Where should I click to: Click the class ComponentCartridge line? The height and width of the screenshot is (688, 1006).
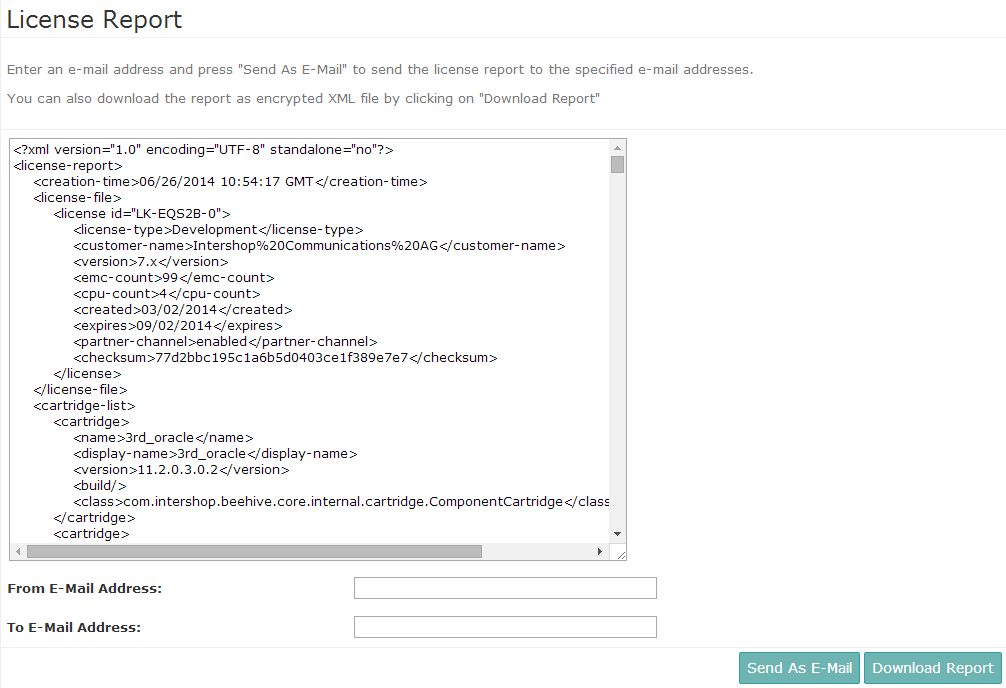[341, 502]
